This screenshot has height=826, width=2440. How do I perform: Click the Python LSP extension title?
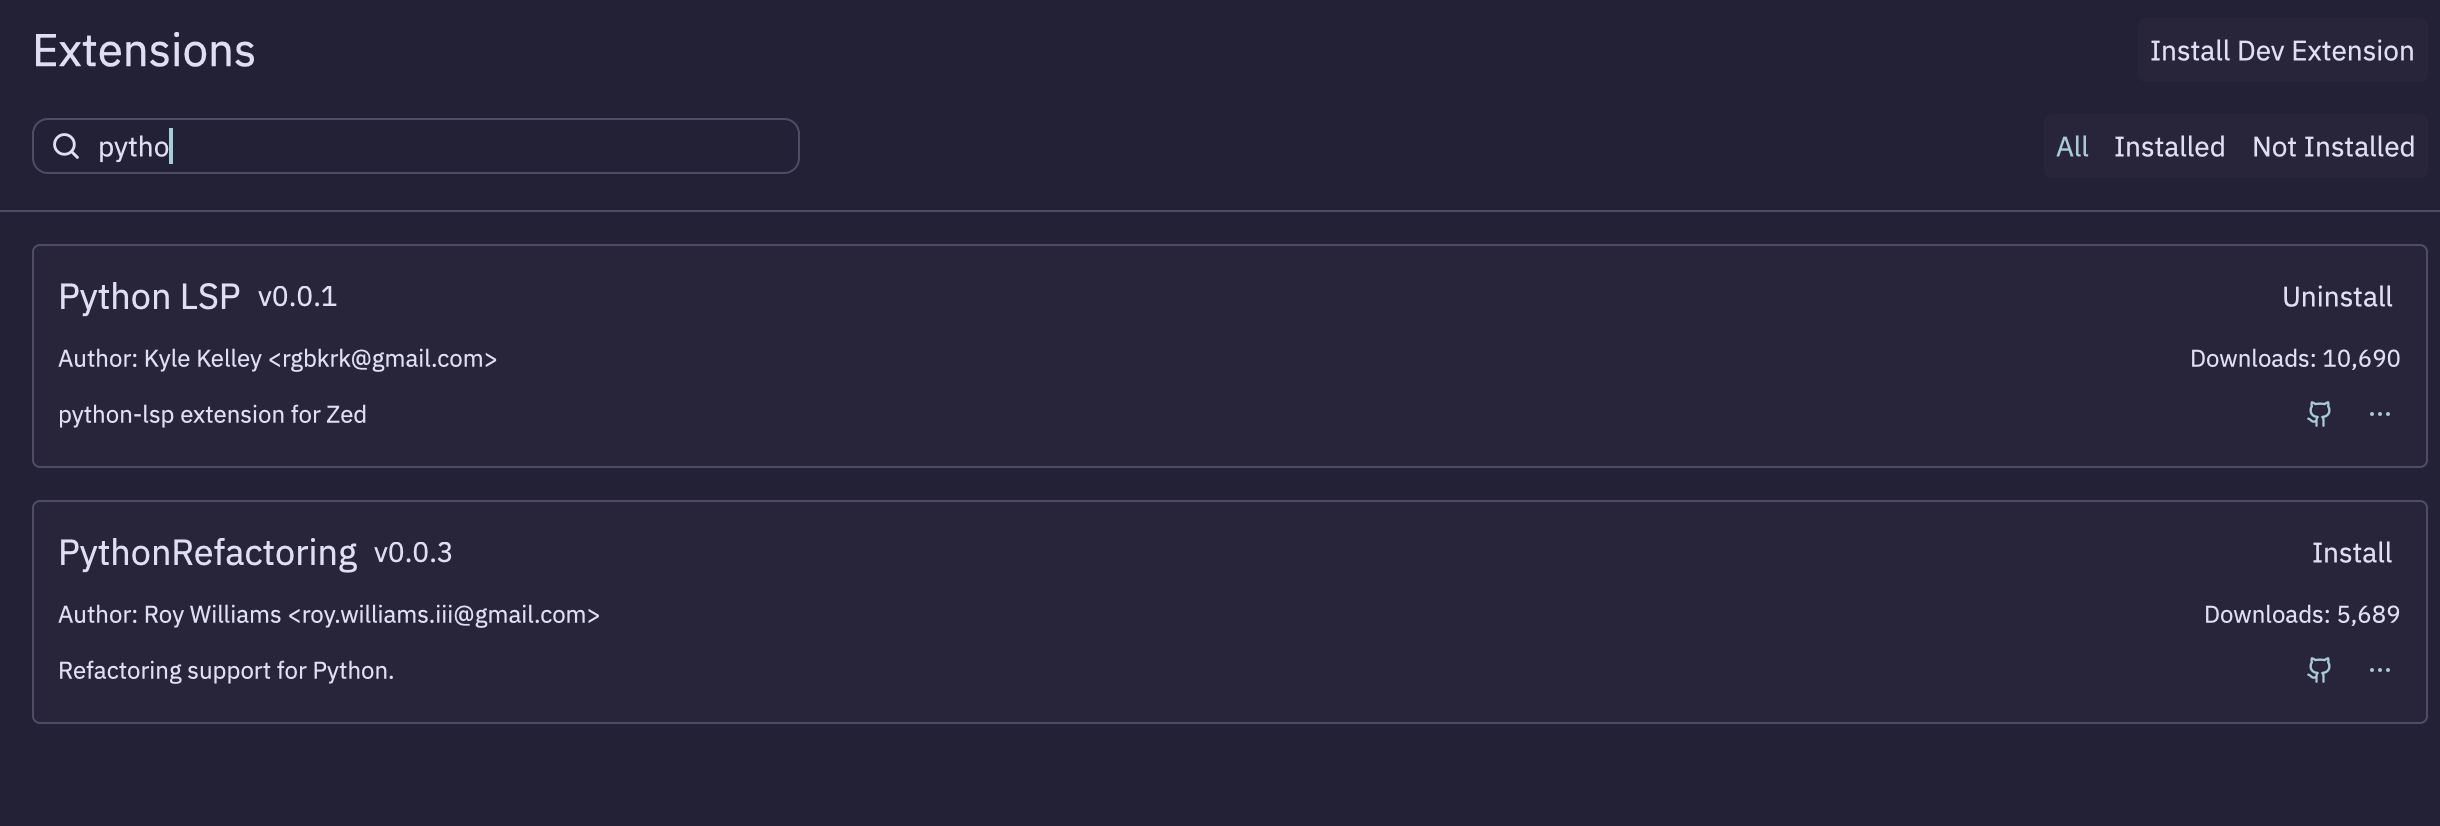click(149, 297)
